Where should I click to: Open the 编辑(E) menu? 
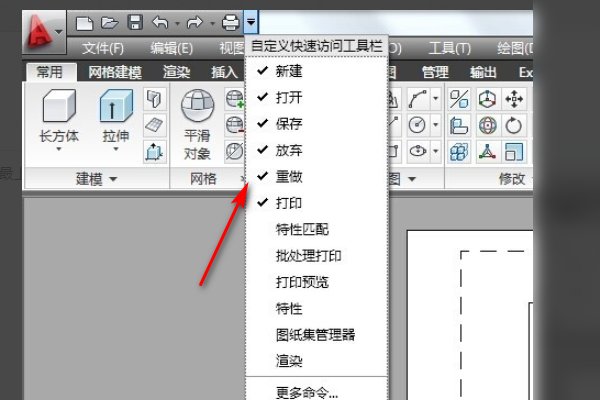point(171,48)
